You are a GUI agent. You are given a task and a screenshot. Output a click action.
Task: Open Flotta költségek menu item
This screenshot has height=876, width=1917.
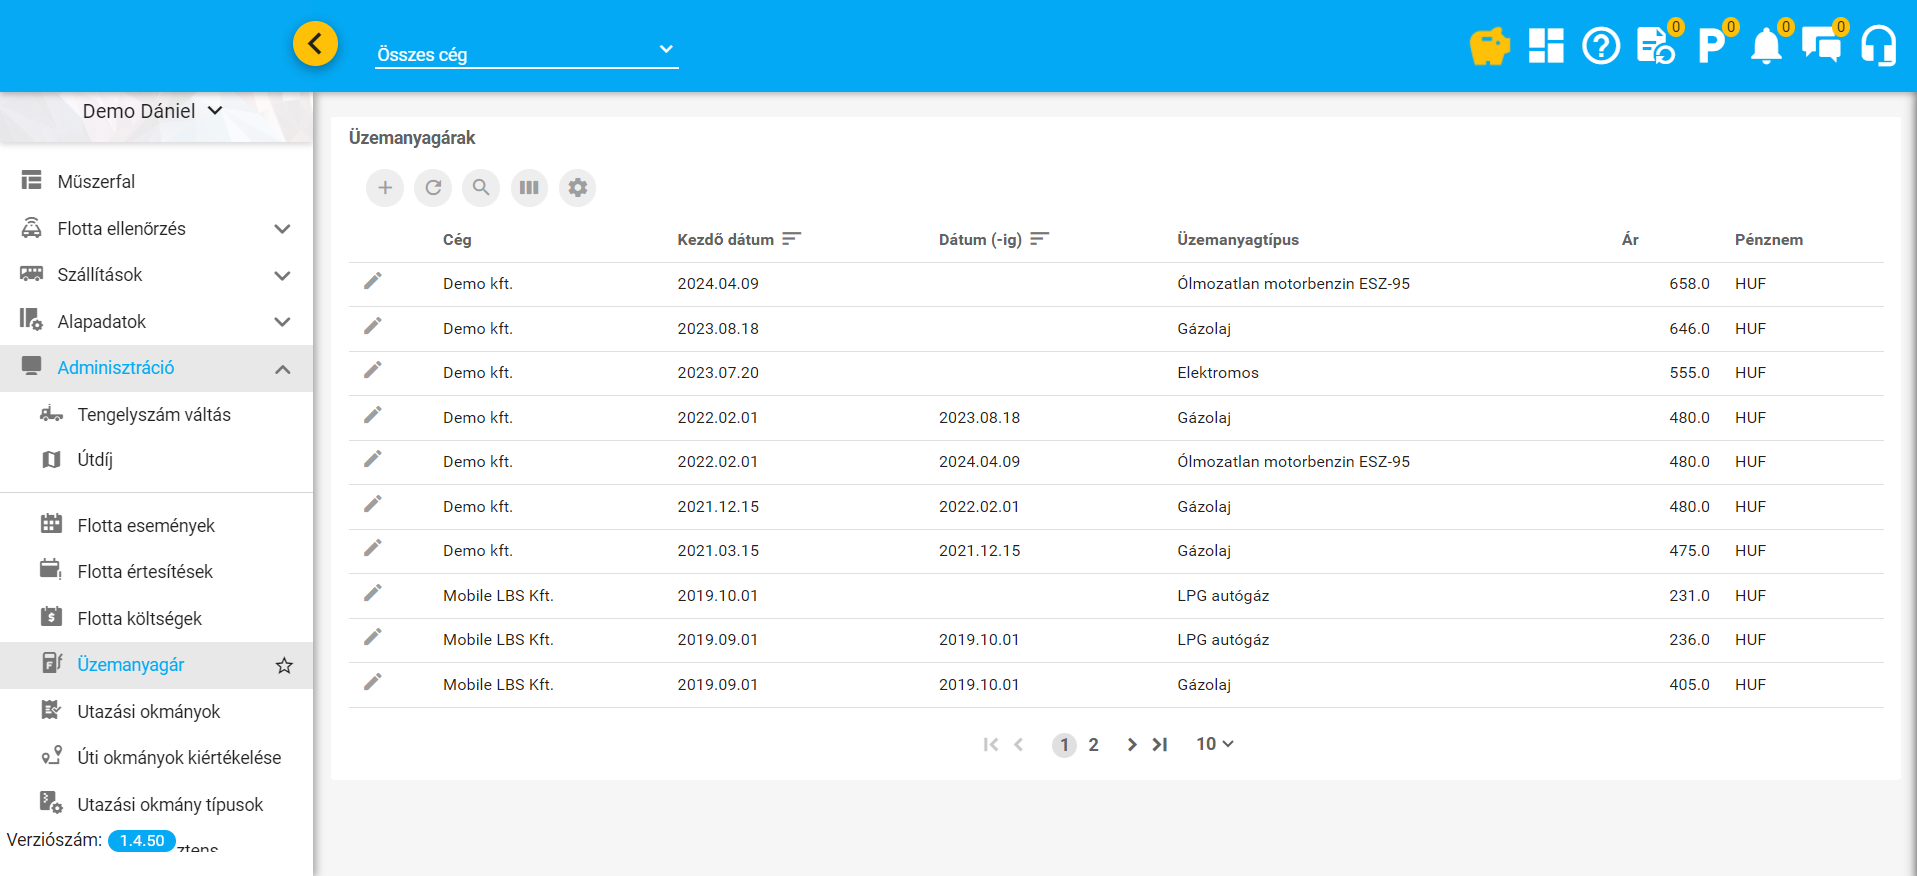pos(140,619)
